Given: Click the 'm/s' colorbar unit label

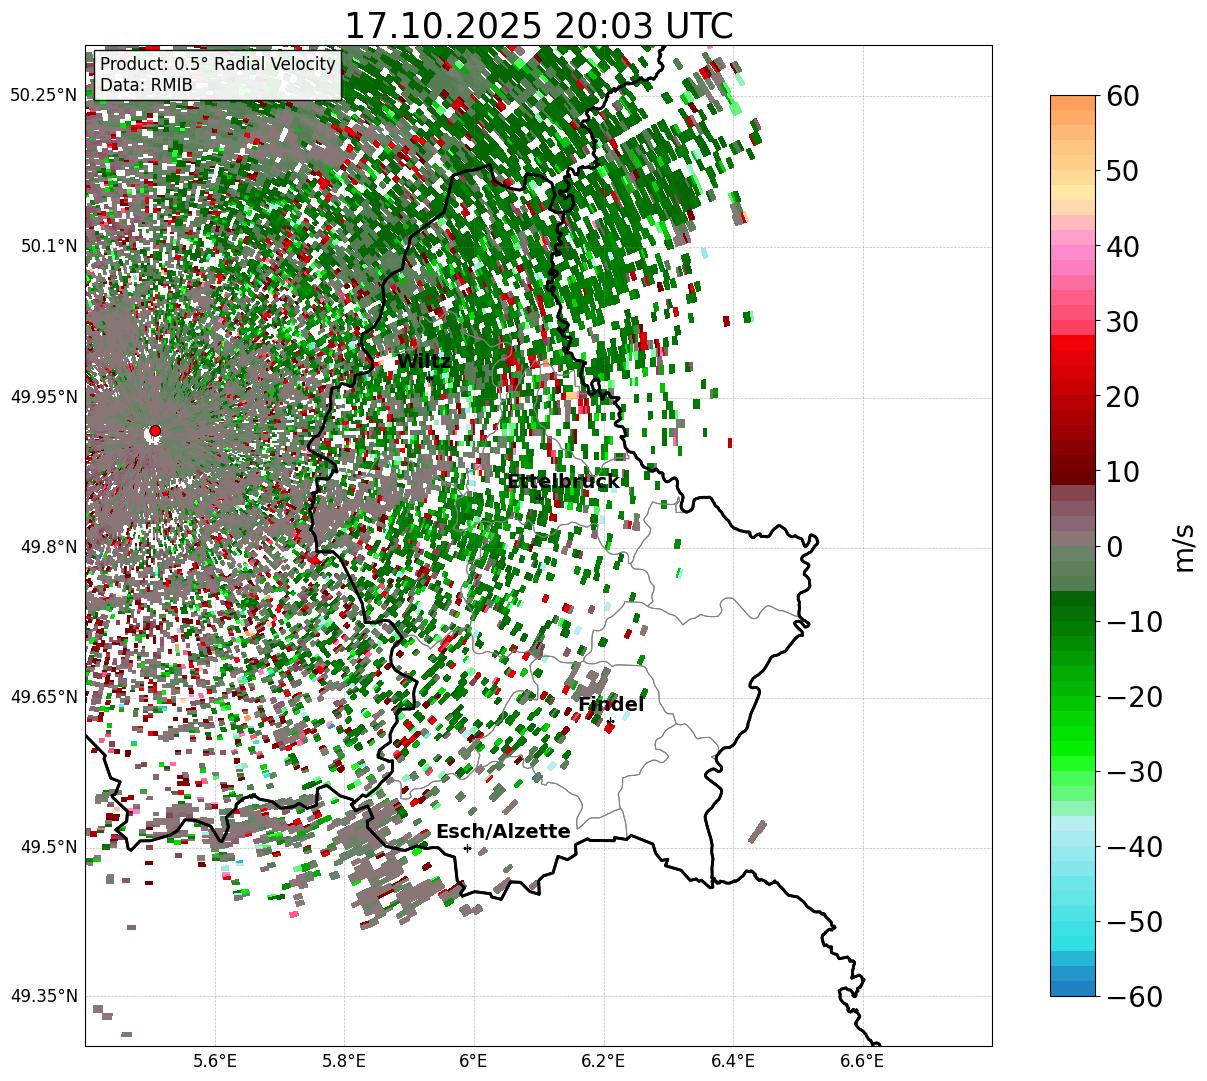Looking at the screenshot, I should pyautogui.click(x=1184, y=547).
